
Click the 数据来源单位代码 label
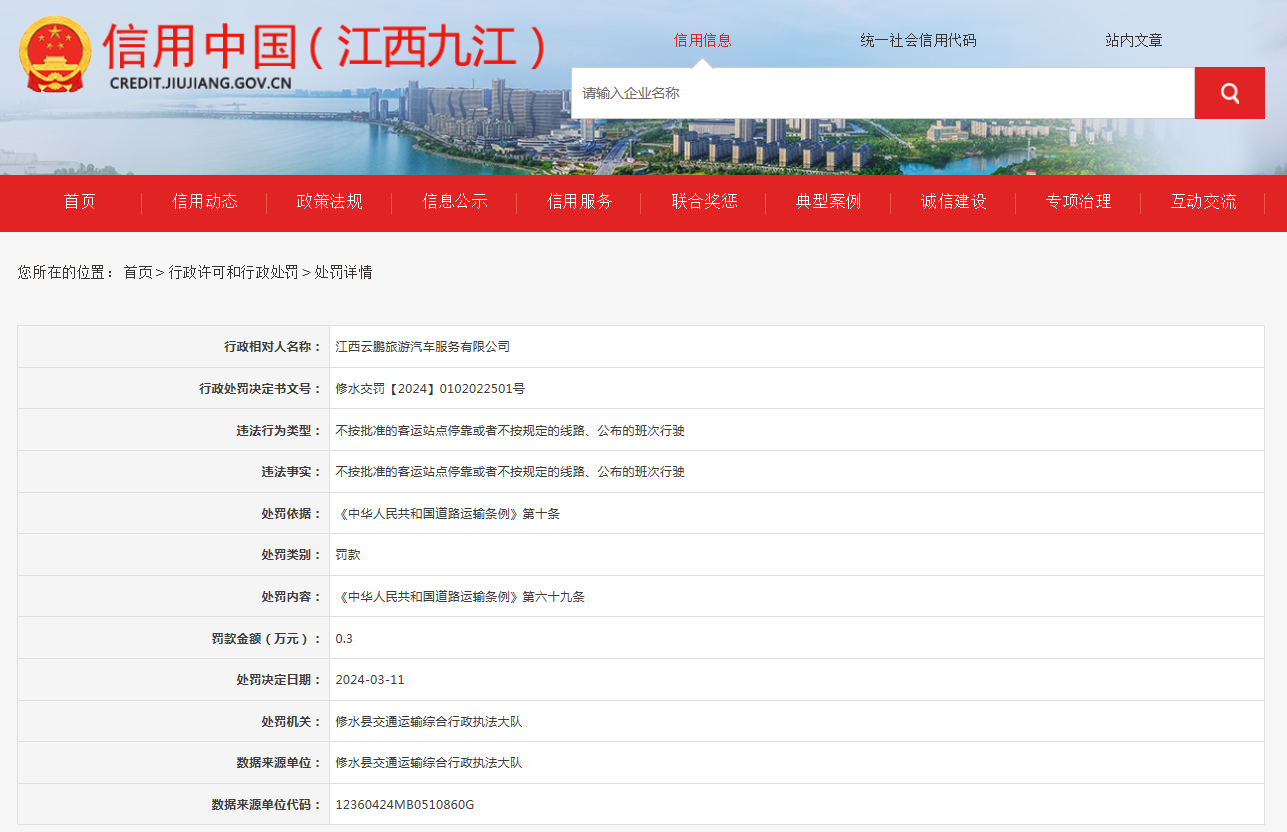coord(267,805)
